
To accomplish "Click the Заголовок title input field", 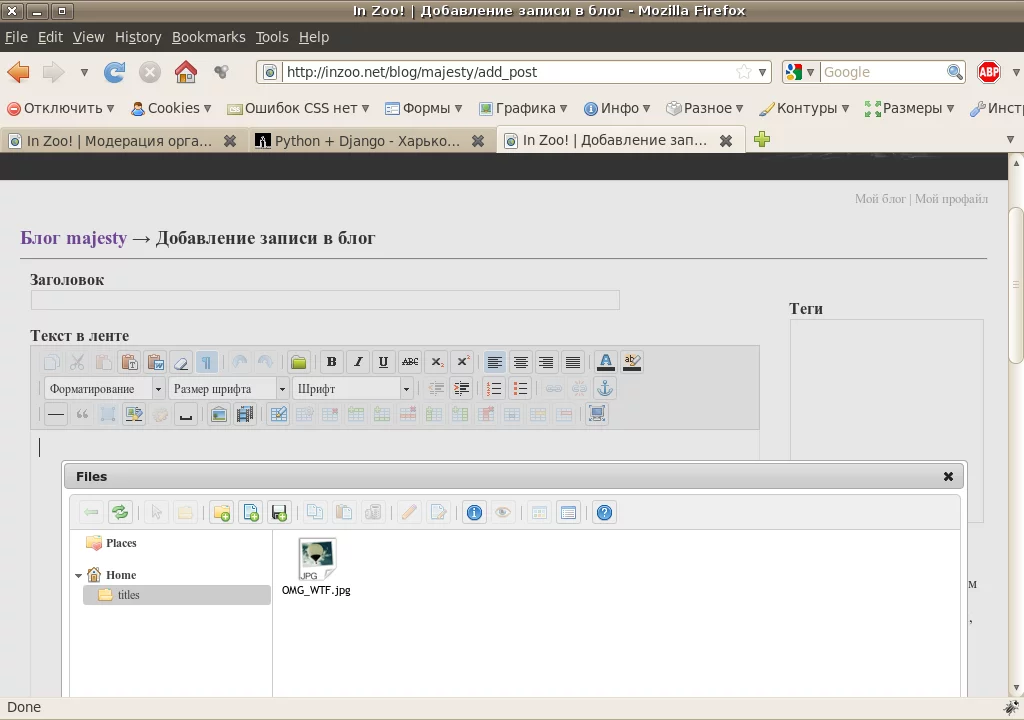I will pos(325,300).
